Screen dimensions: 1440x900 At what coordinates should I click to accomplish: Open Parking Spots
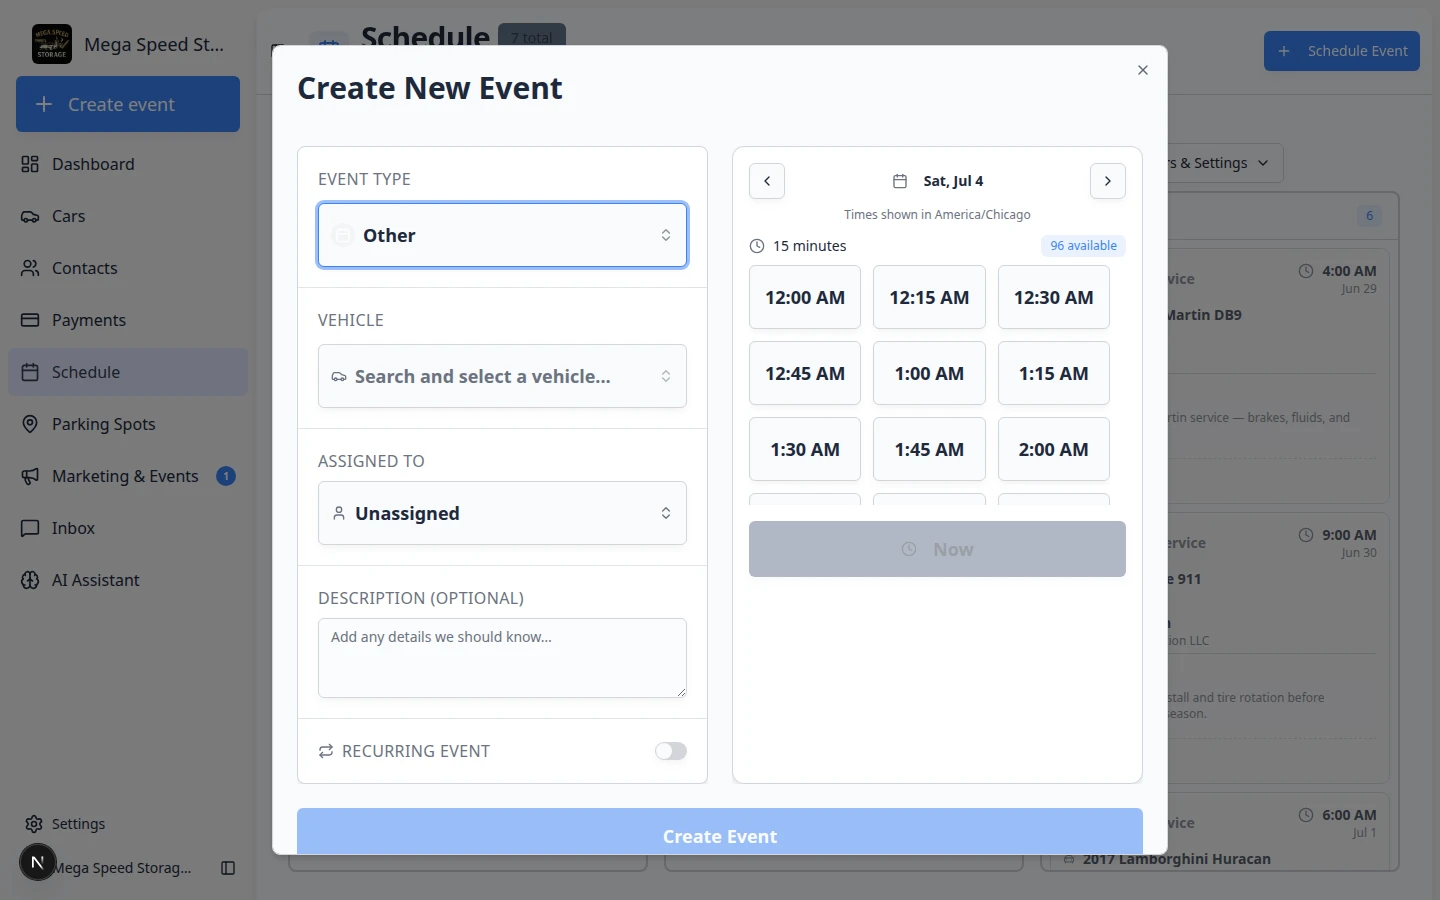[128, 424]
